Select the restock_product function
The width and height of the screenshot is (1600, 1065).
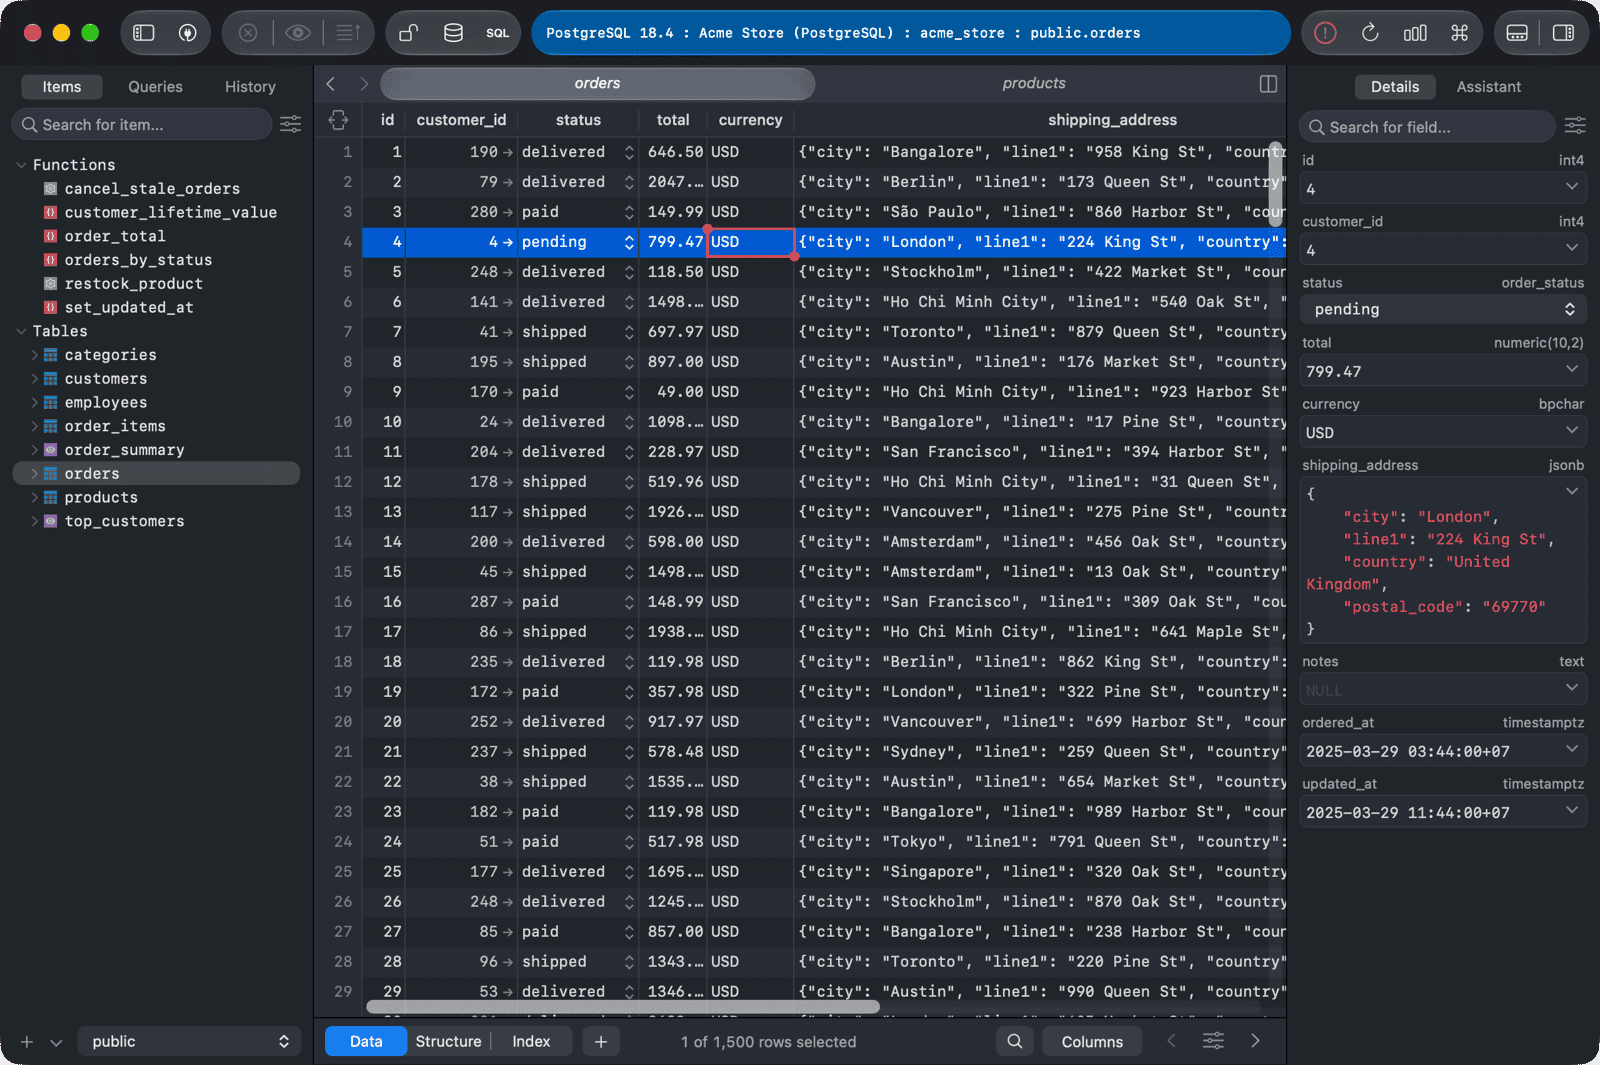point(133,283)
